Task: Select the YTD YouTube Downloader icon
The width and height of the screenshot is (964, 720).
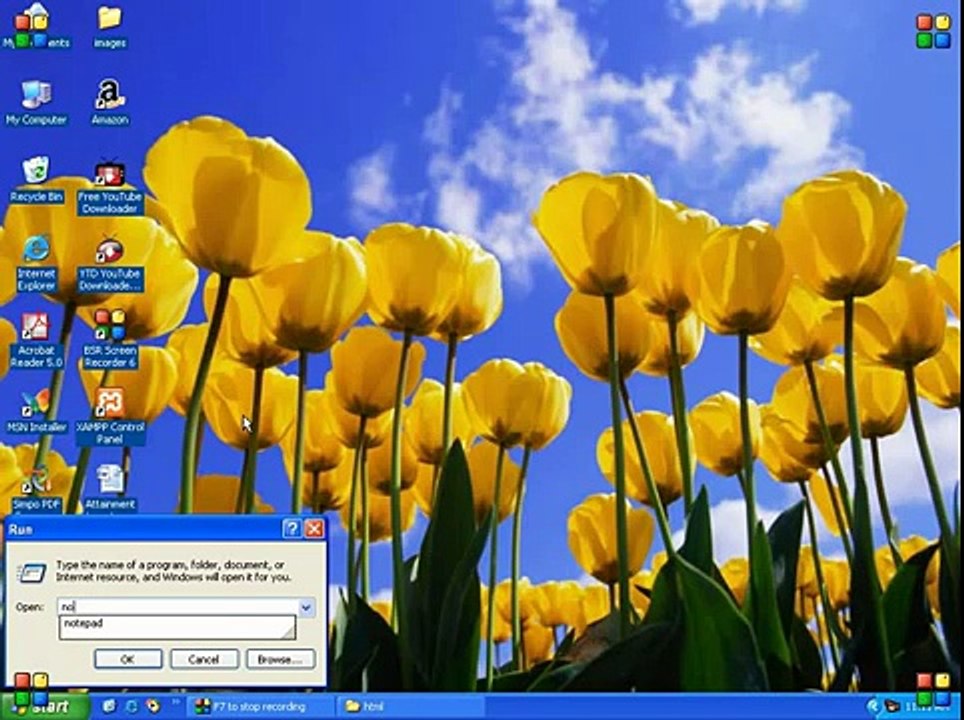Action: pyautogui.click(x=110, y=264)
